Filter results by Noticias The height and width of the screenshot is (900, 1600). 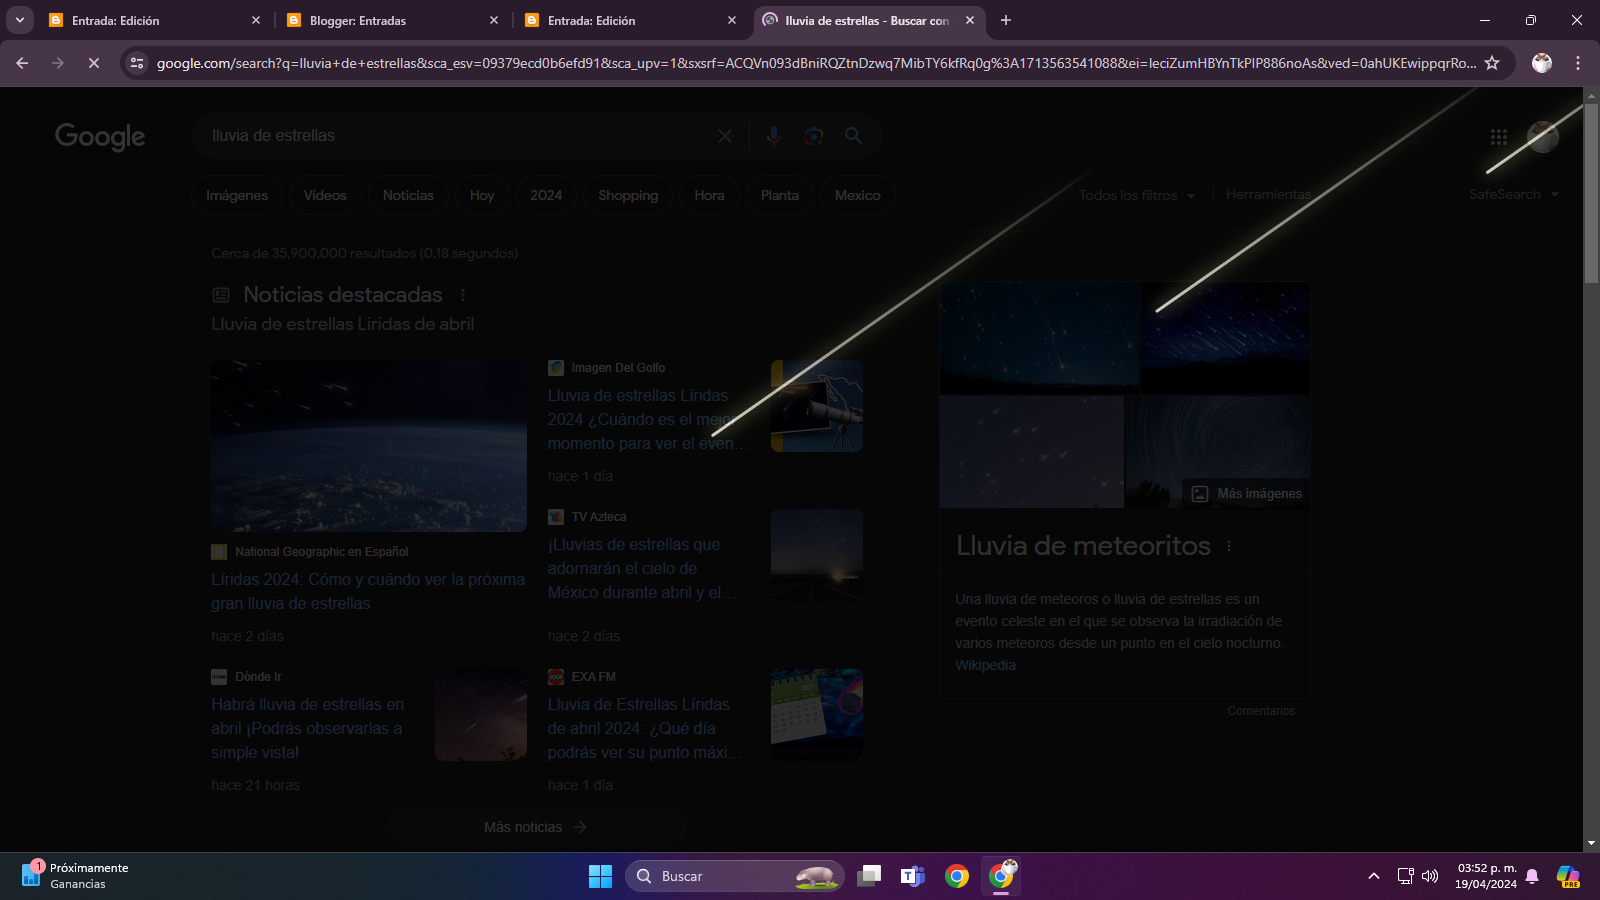pos(408,195)
